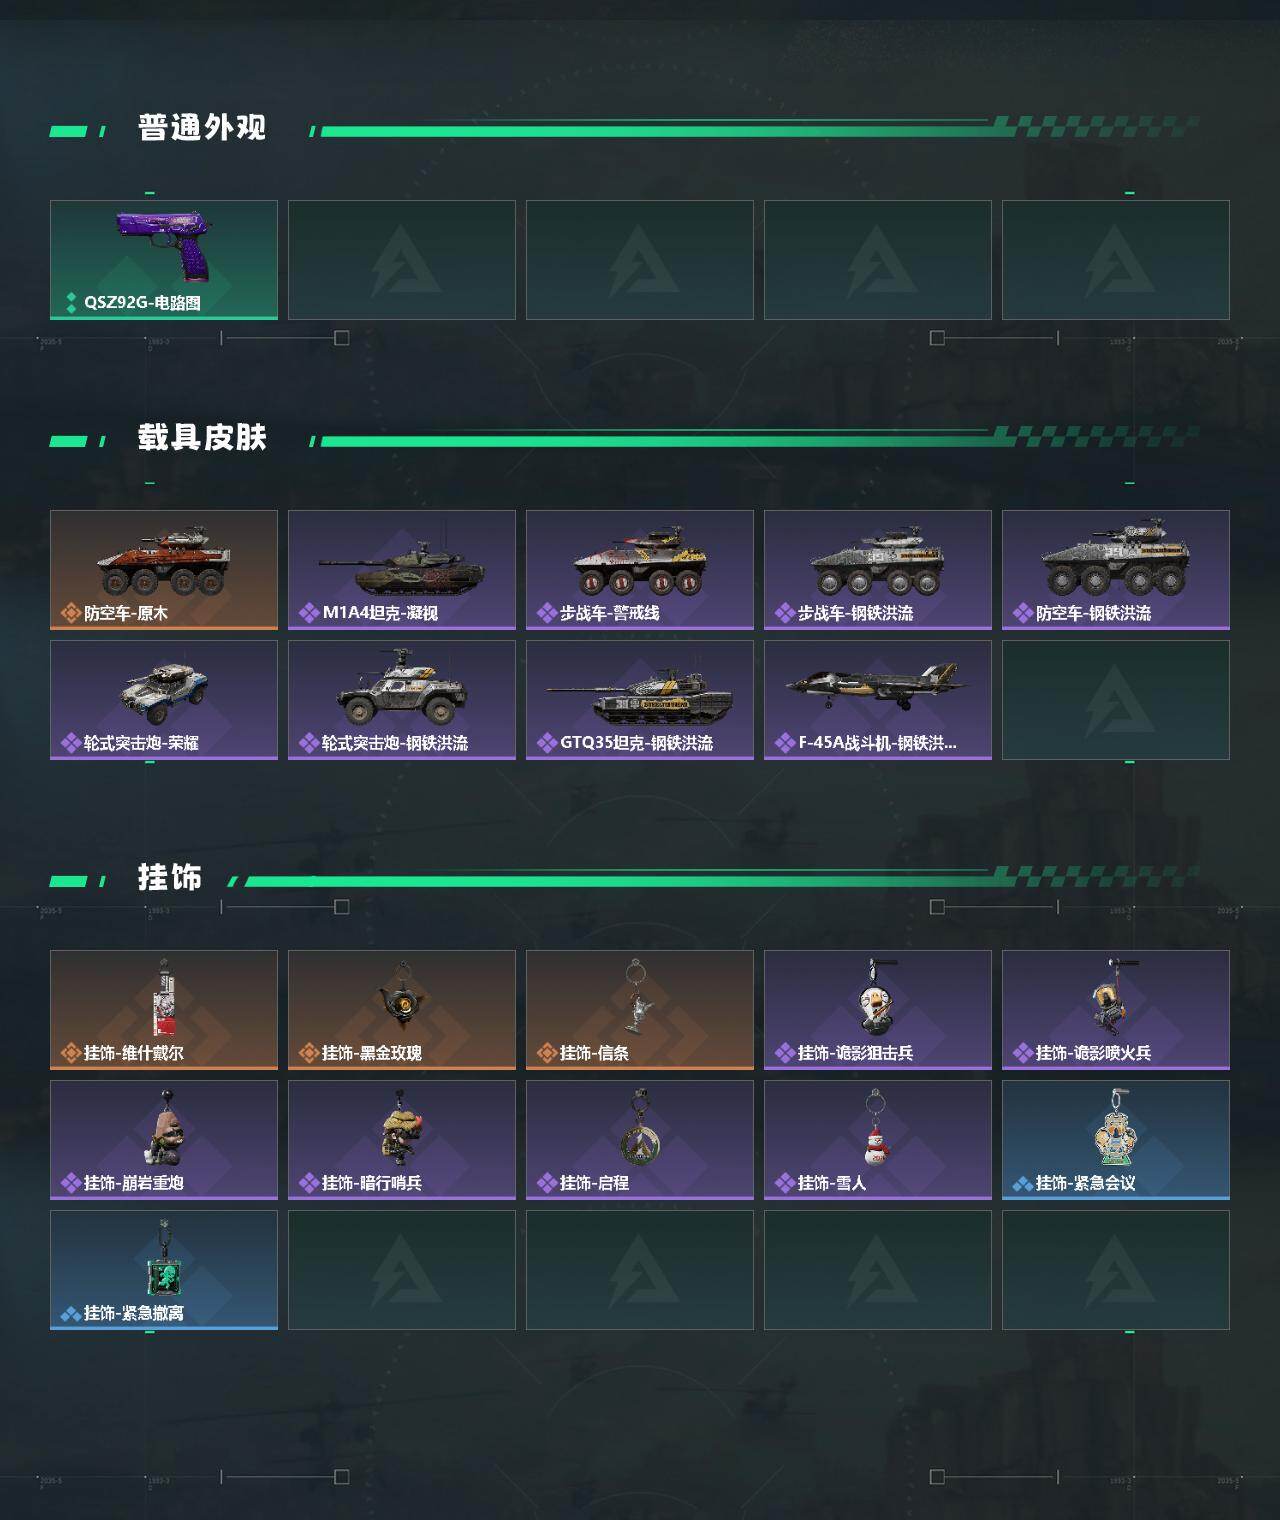Open the 防空车-原木 vehicle skin card
1280x1520 pixels.
click(x=164, y=570)
